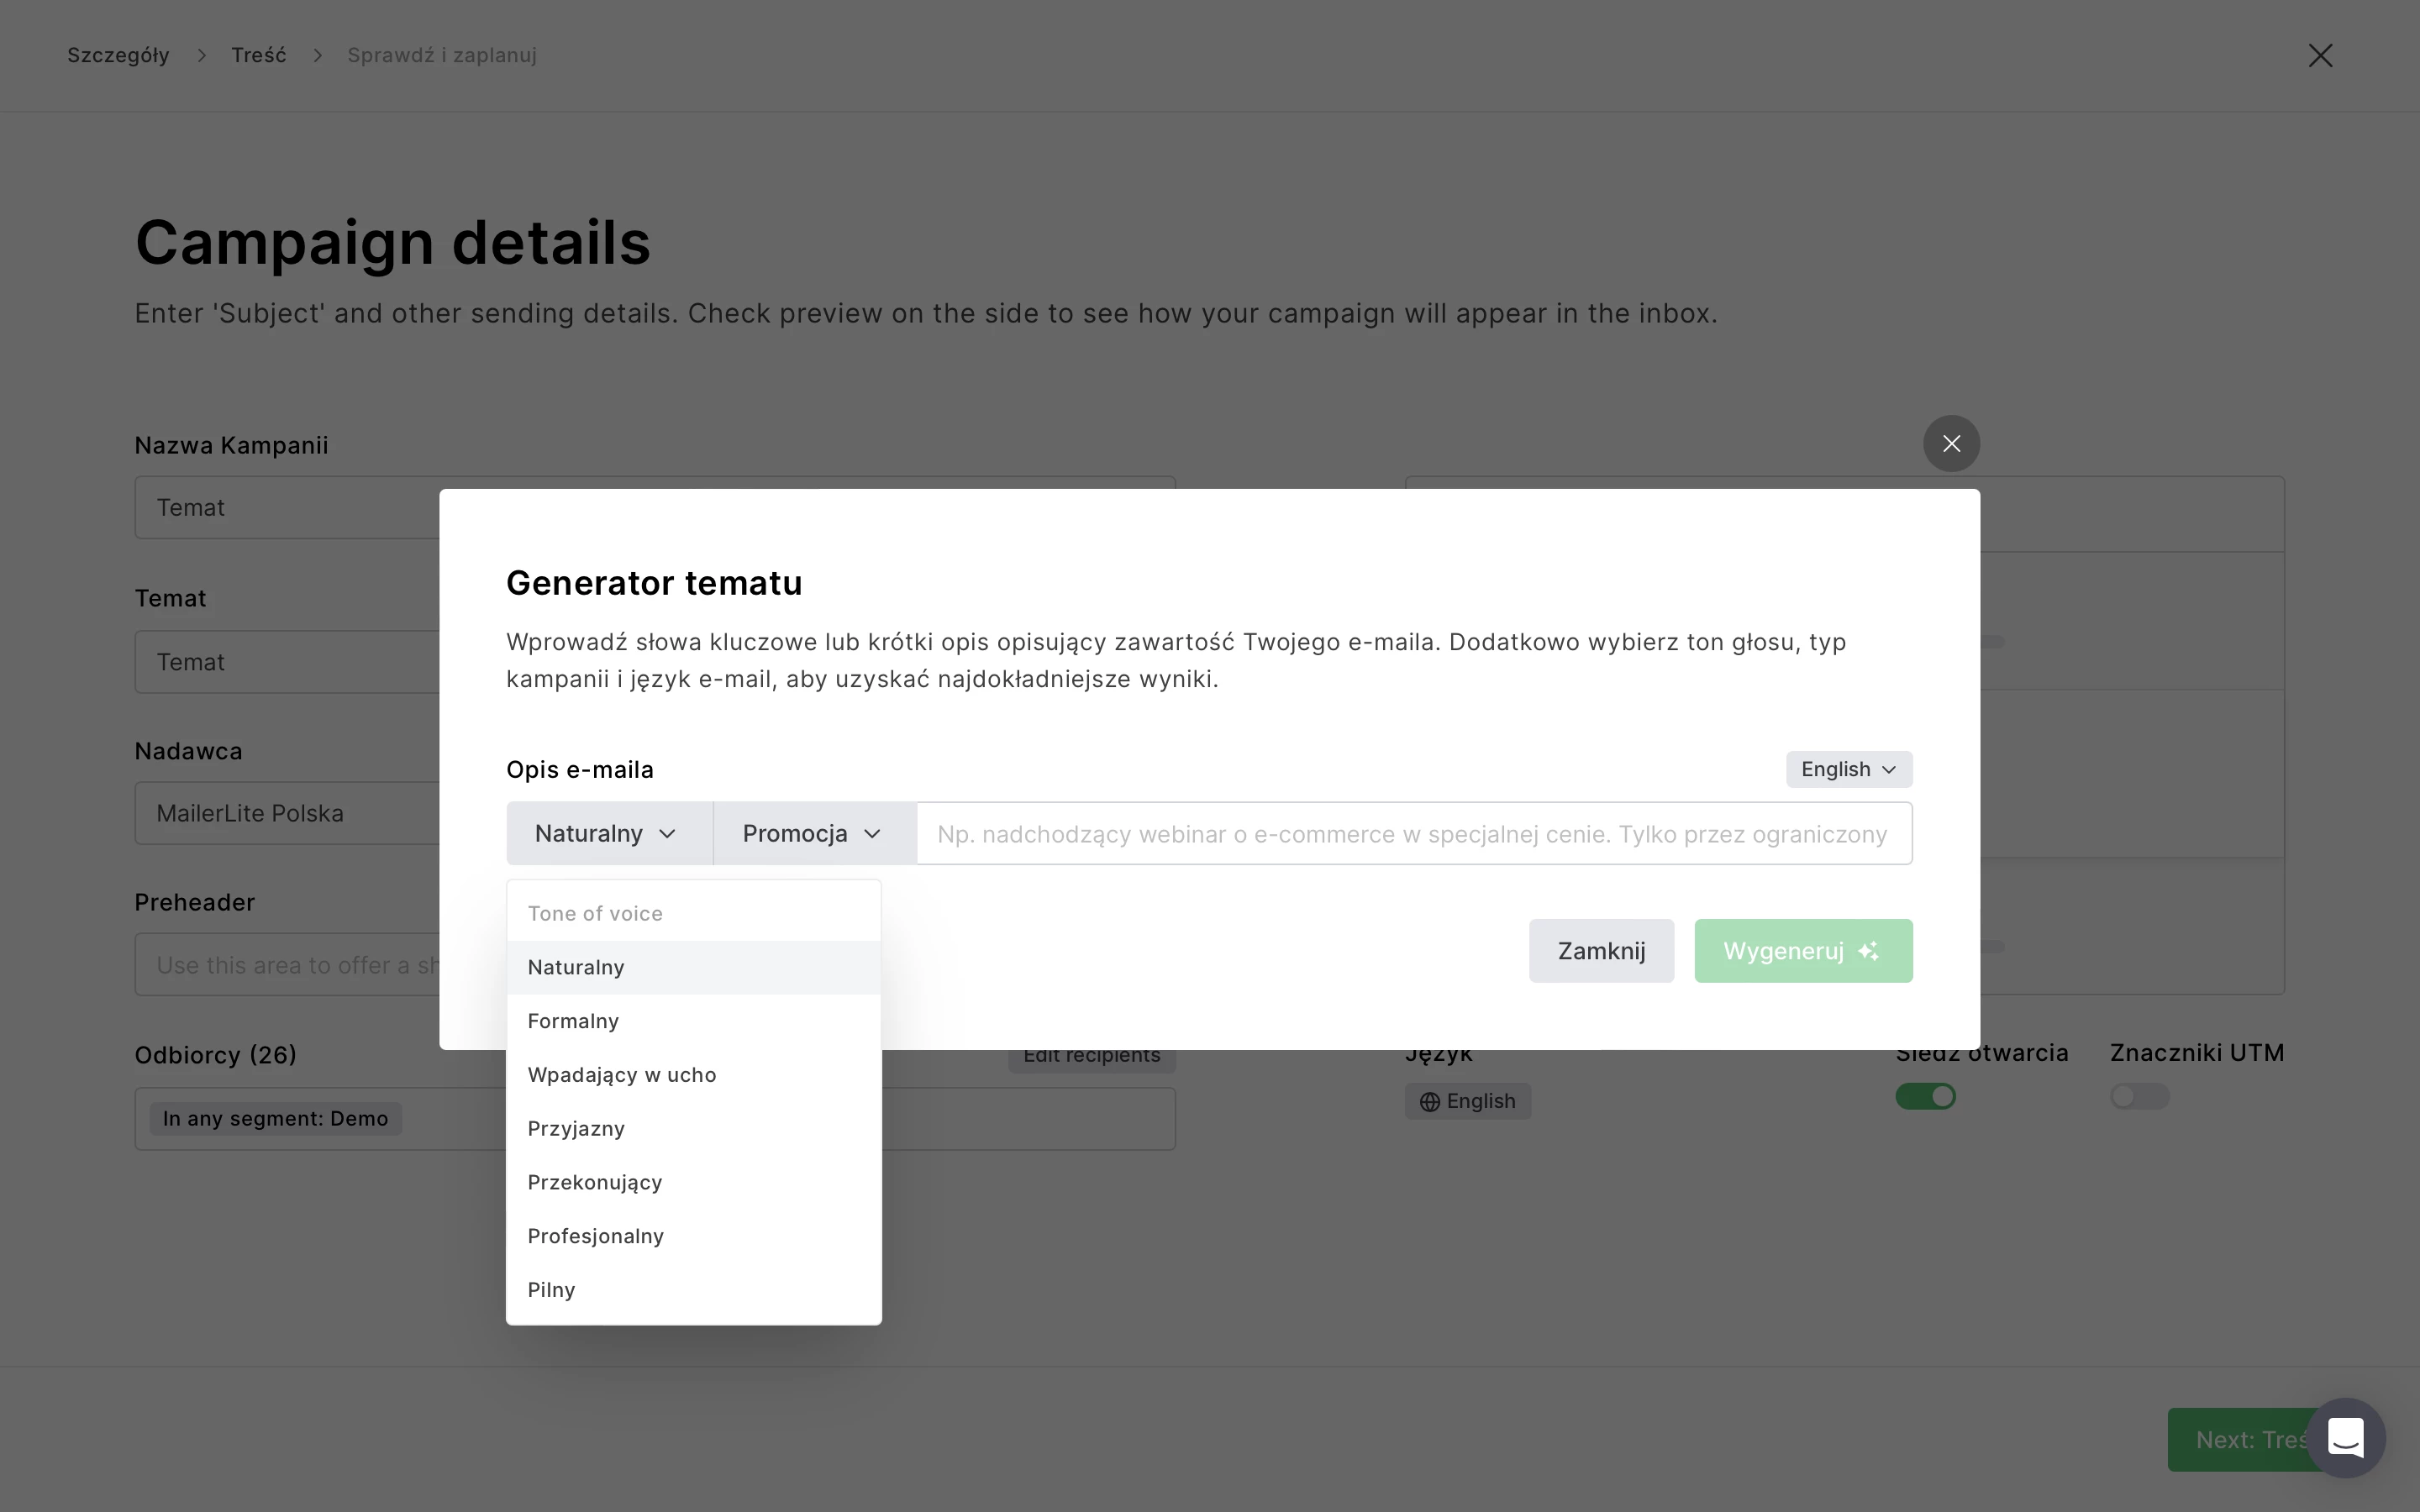The height and width of the screenshot is (1512, 2420).
Task: Close the Generator tematu modal with round X
Action: [1950, 443]
